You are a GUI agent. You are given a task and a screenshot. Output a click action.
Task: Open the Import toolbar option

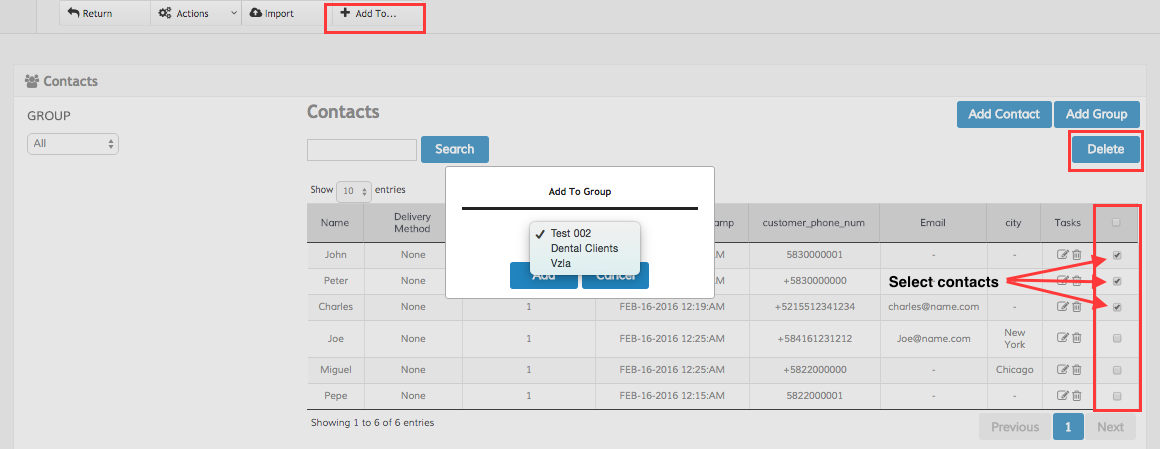click(x=272, y=14)
